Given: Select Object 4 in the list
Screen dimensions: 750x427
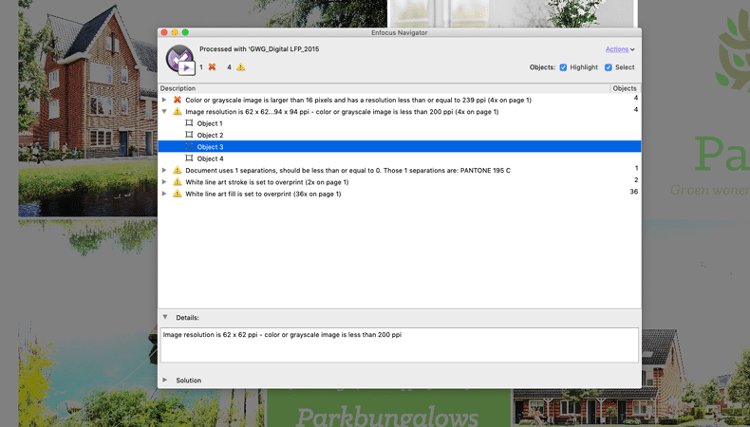Looking at the screenshot, I should click(209, 158).
